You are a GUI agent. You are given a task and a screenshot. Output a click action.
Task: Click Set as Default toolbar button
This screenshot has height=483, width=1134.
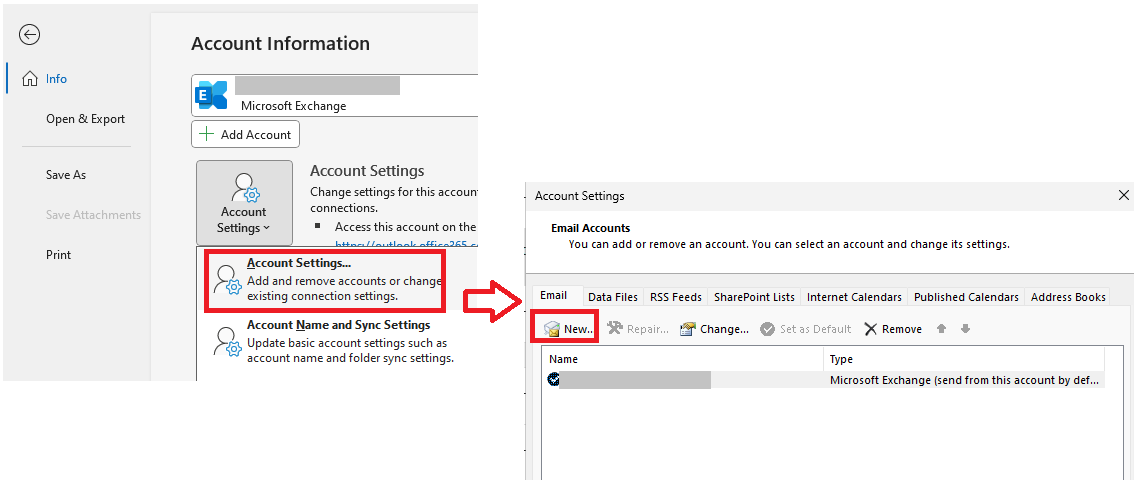pos(806,329)
